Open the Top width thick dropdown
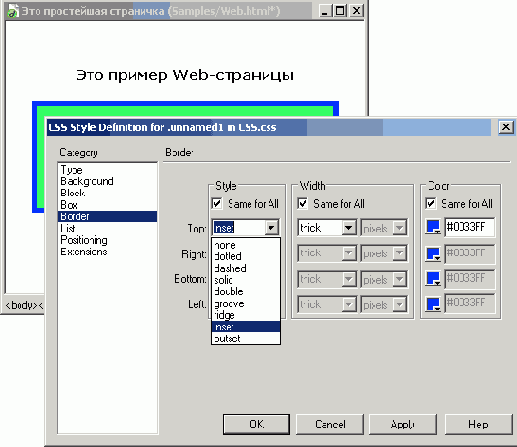 coord(328,228)
